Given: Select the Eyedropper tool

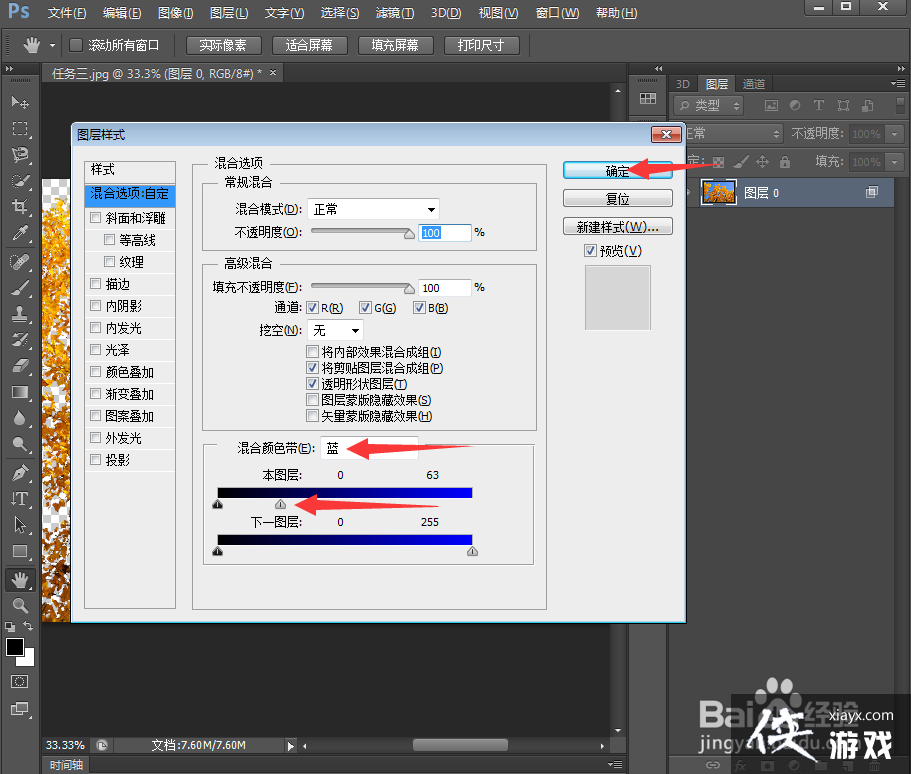Looking at the screenshot, I should pyautogui.click(x=19, y=233).
